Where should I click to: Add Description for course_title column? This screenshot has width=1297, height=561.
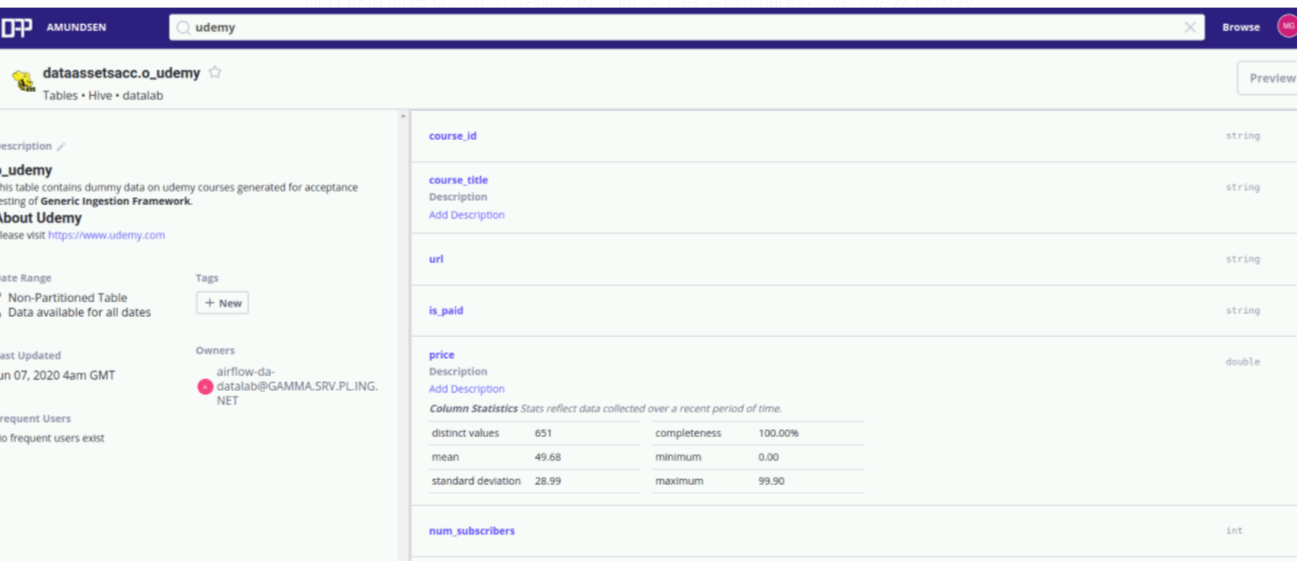(x=466, y=215)
